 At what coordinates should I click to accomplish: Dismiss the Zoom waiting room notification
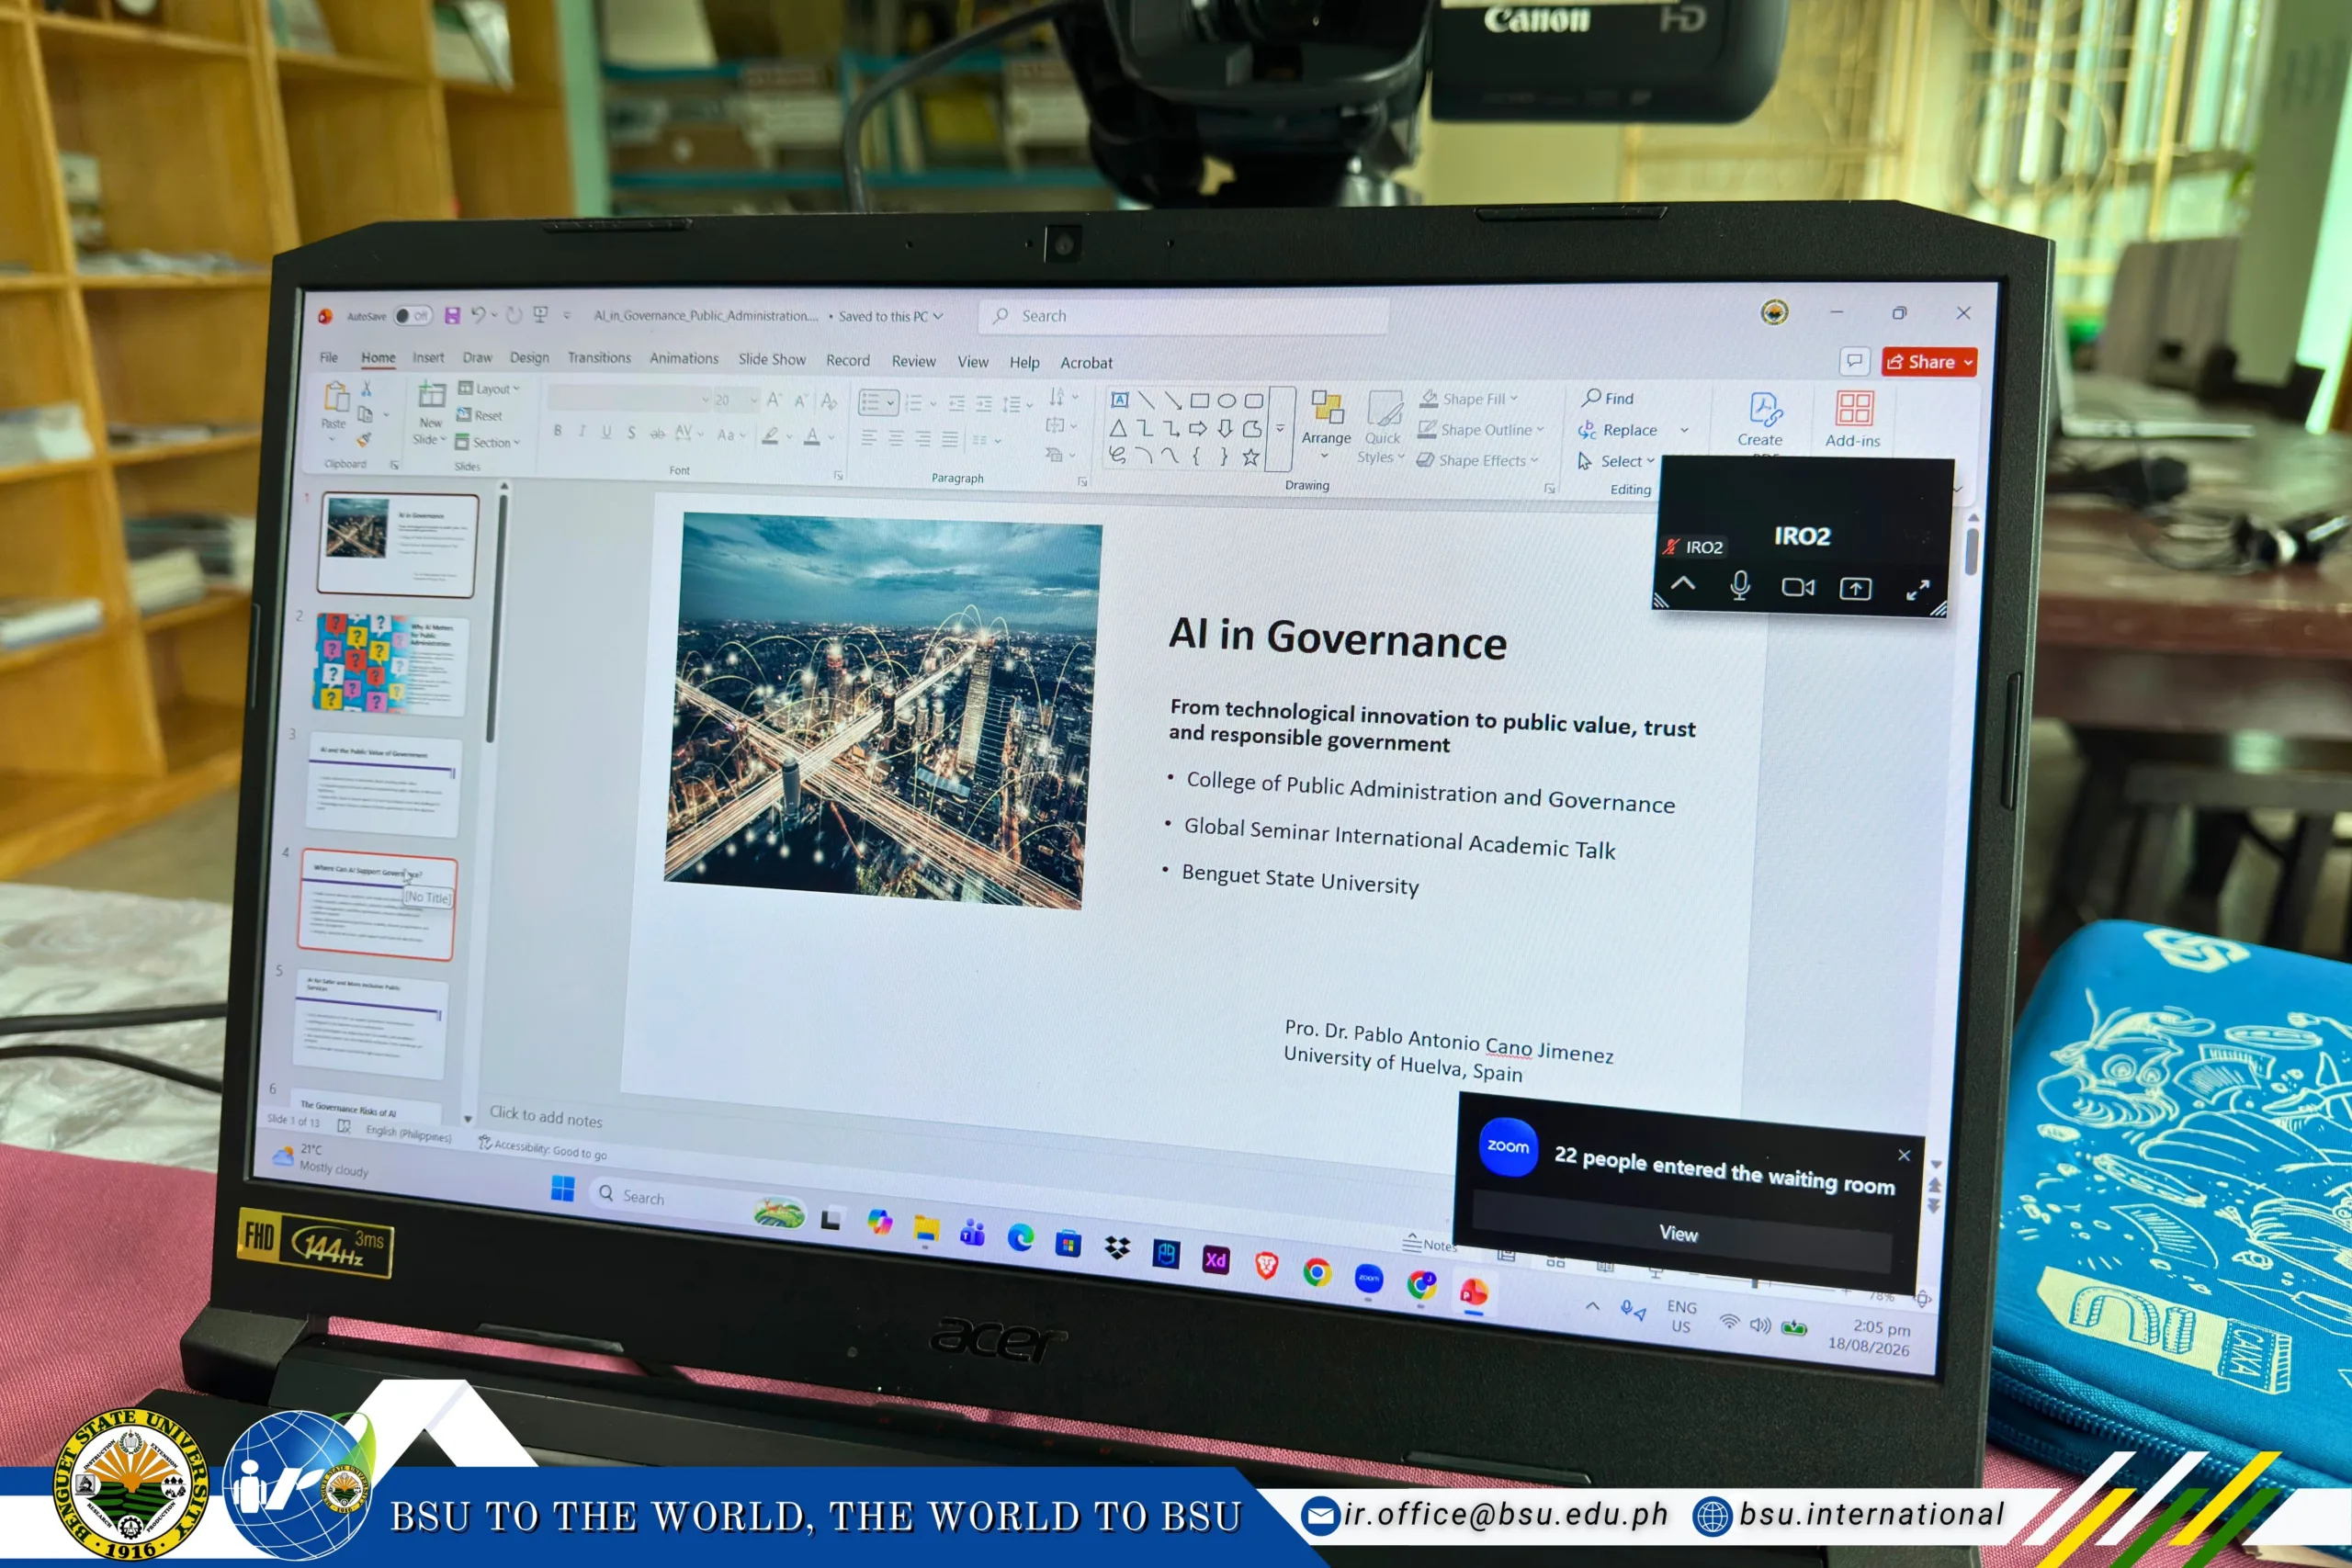[x=1904, y=1155]
